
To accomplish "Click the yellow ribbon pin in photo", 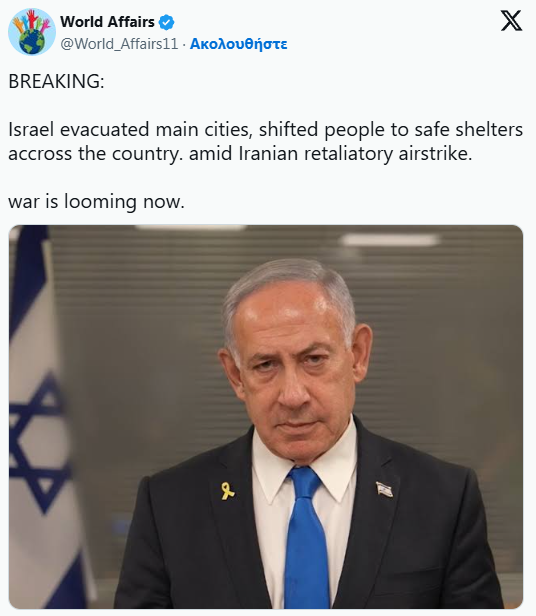I will (x=227, y=491).
